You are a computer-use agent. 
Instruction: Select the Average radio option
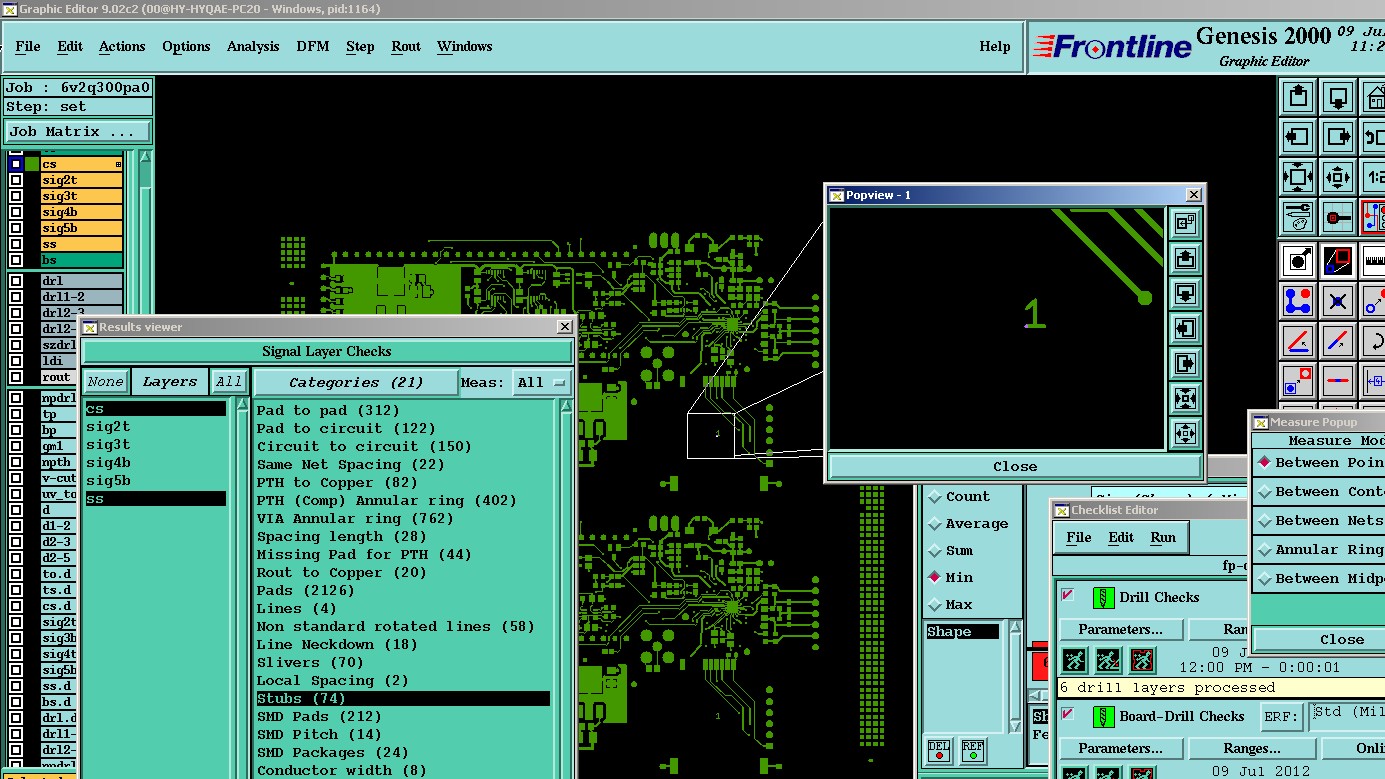(935, 524)
